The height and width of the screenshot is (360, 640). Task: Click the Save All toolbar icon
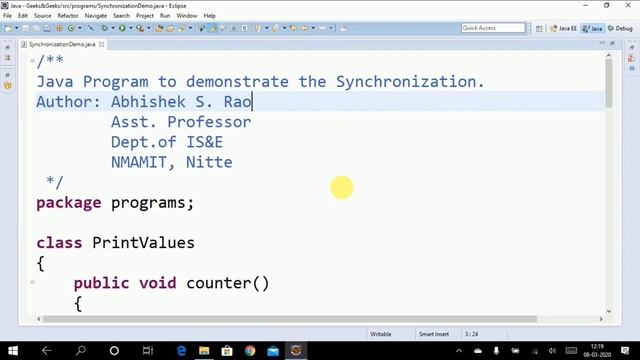[36, 28]
